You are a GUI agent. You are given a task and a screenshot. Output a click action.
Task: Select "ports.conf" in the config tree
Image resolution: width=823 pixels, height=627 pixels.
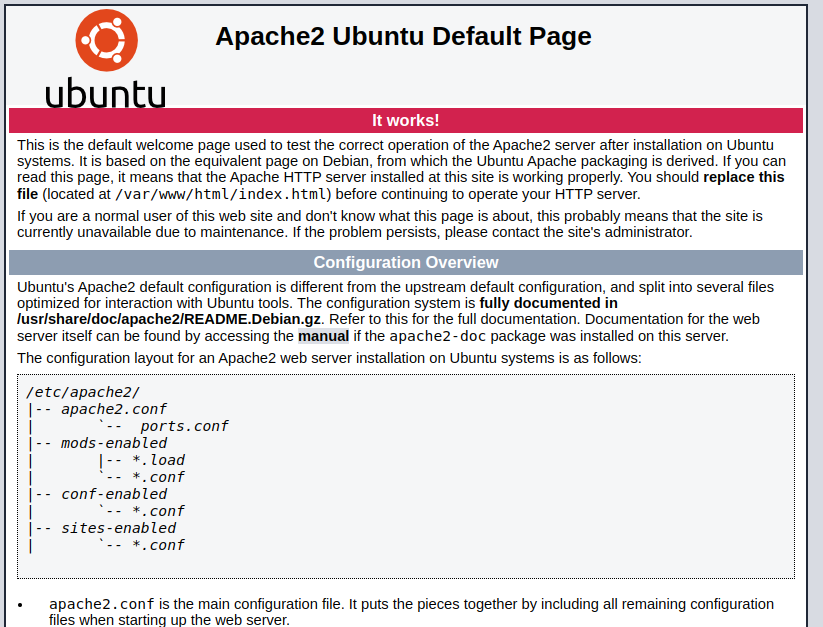pos(184,426)
